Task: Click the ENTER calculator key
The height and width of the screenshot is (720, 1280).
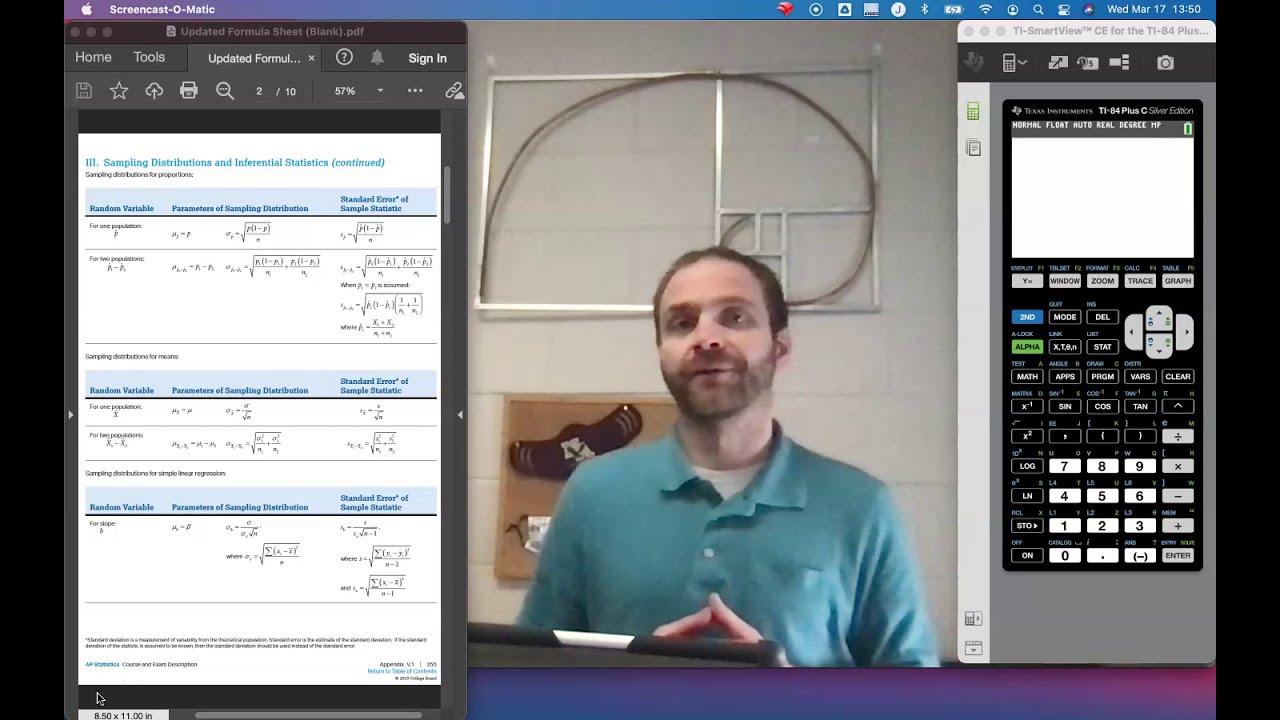Action: coord(1178,556)
